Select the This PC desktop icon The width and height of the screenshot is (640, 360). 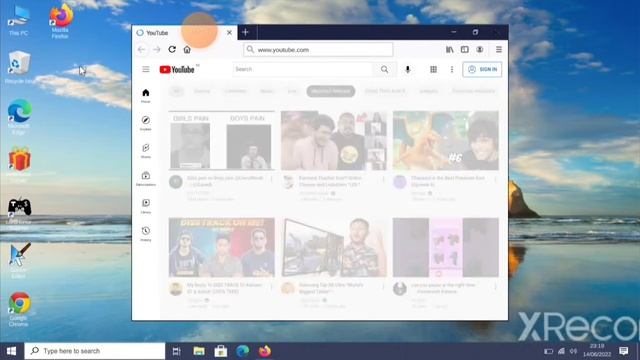[18, 21]
